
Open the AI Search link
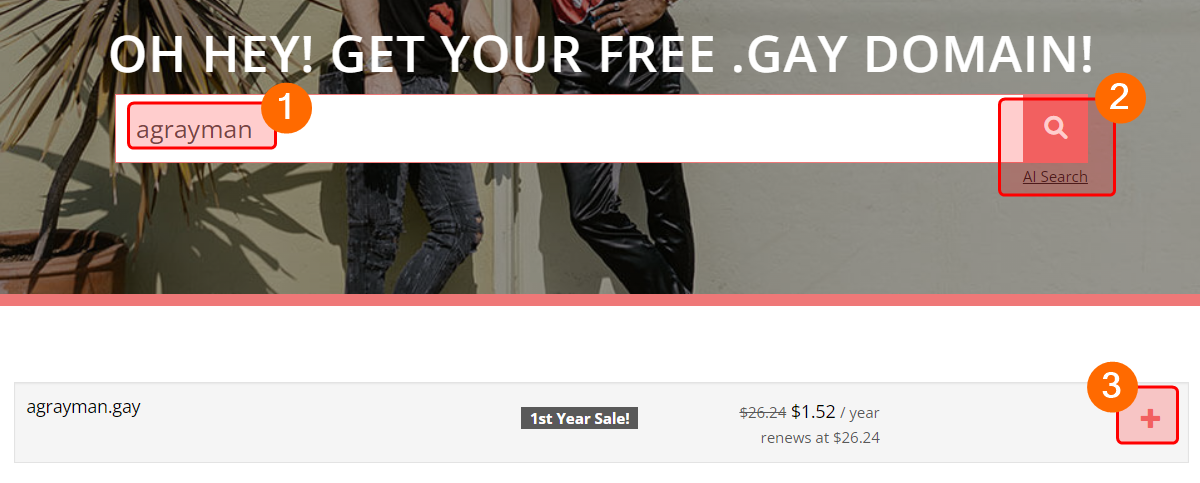pyautogui.click(x=1055, y=177)
